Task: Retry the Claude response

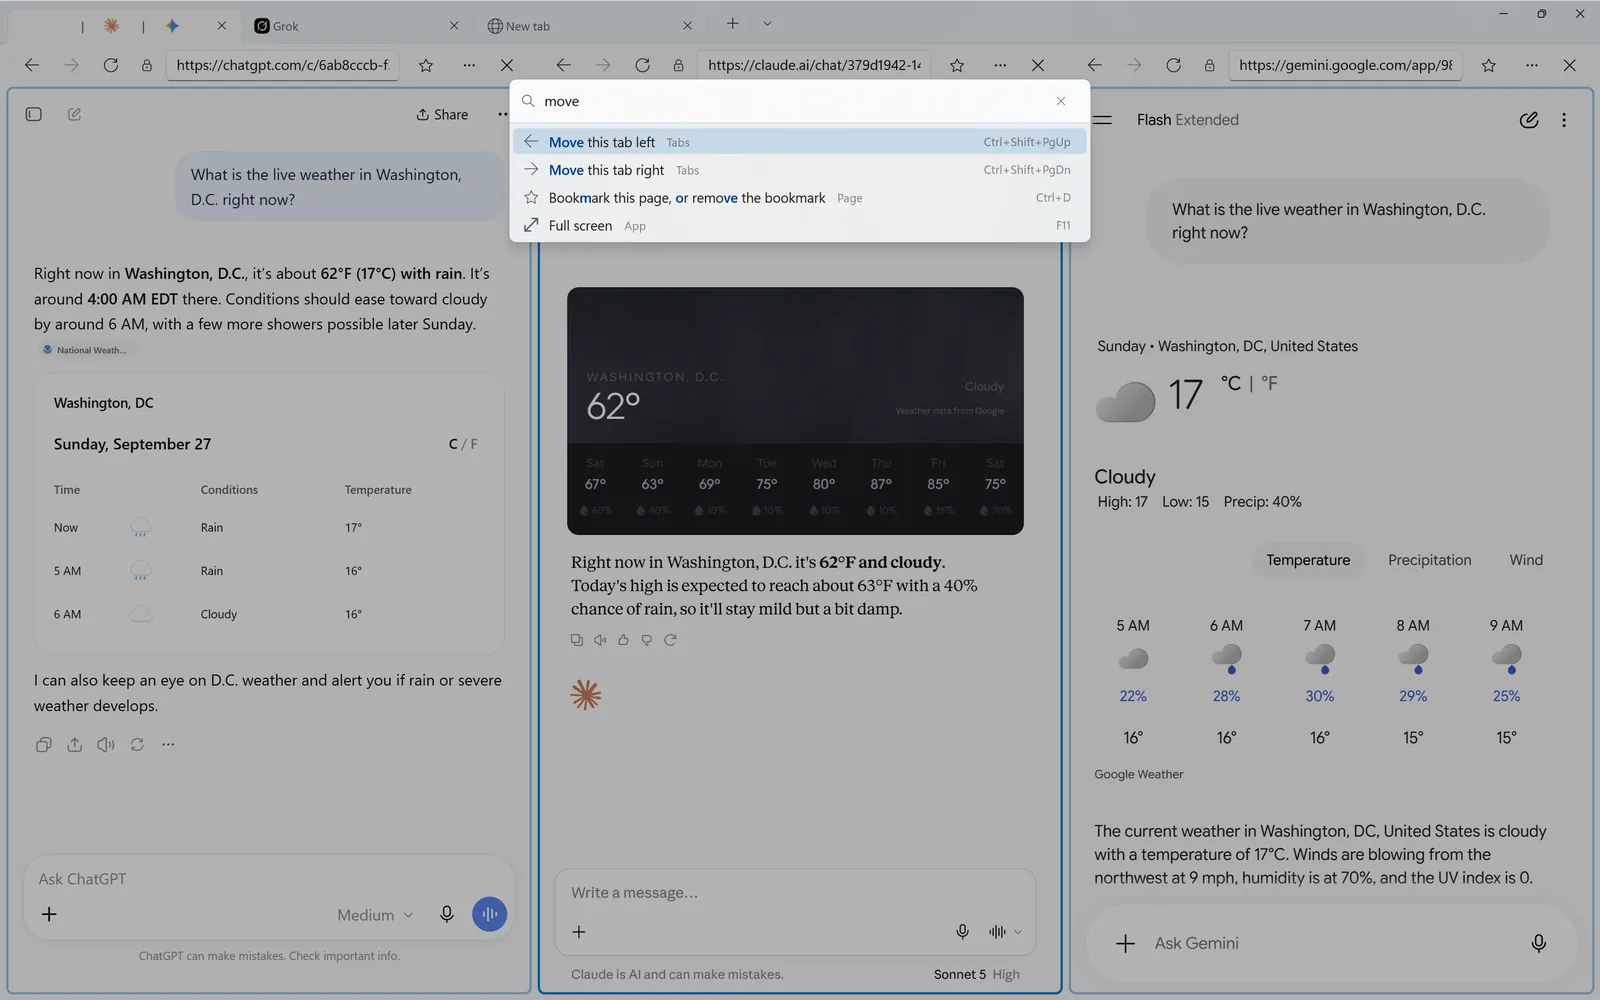Action: (670, 640)
